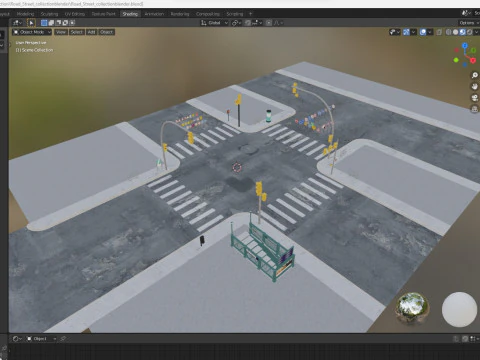Click the red X axis on navigation gizmo
The height and width of the screenshot is (360, 480).
pos(473,61)
